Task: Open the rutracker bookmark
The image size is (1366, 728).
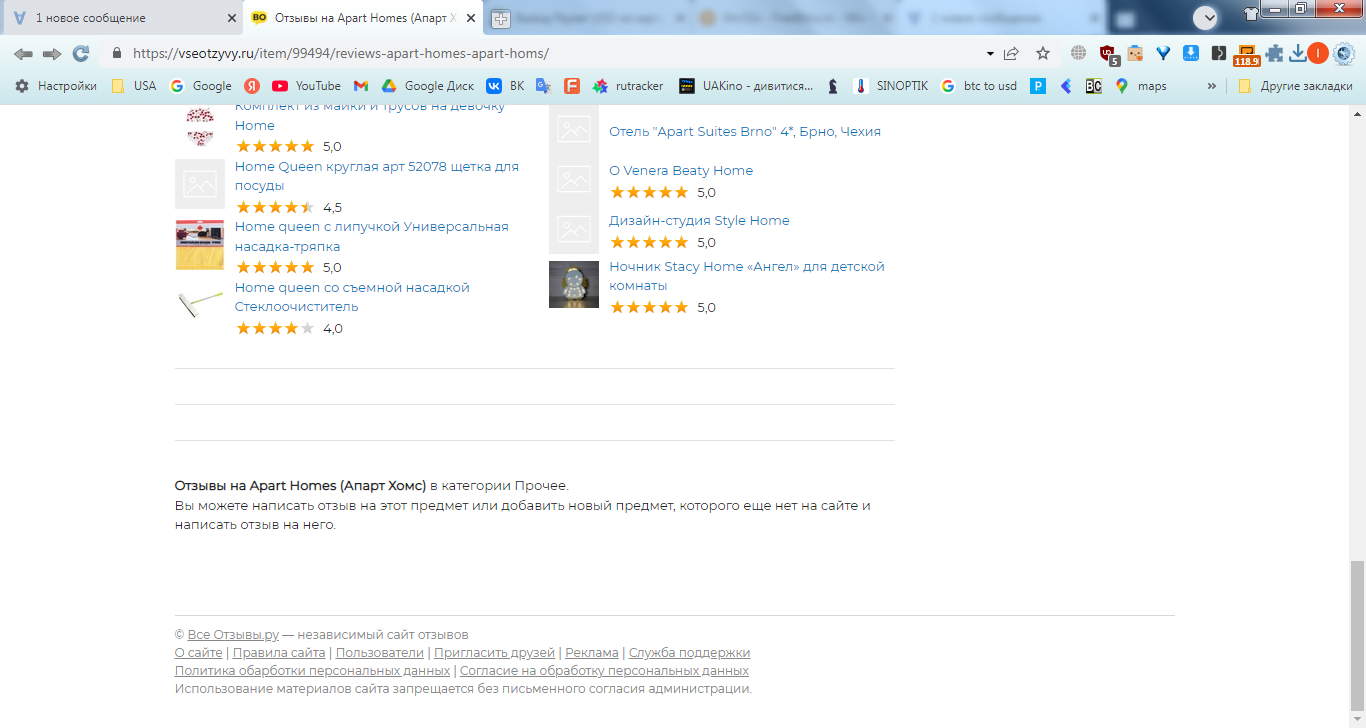Action: [x=628, y=86]
